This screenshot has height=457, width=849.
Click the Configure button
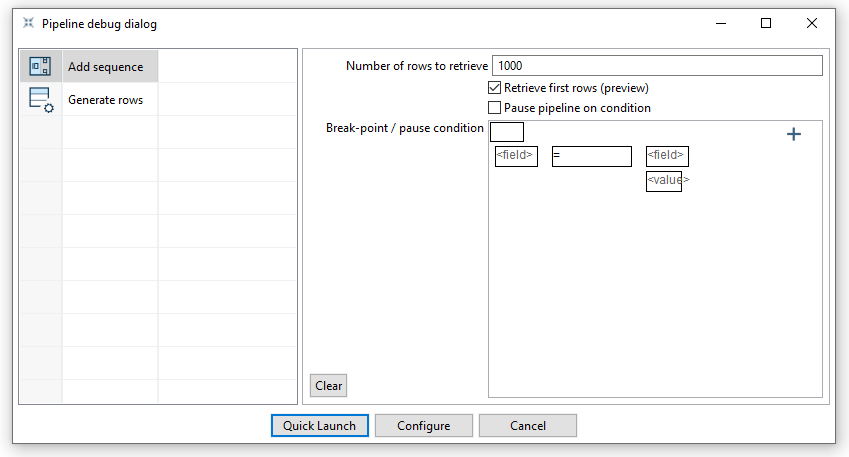click(x=423, y=426)
